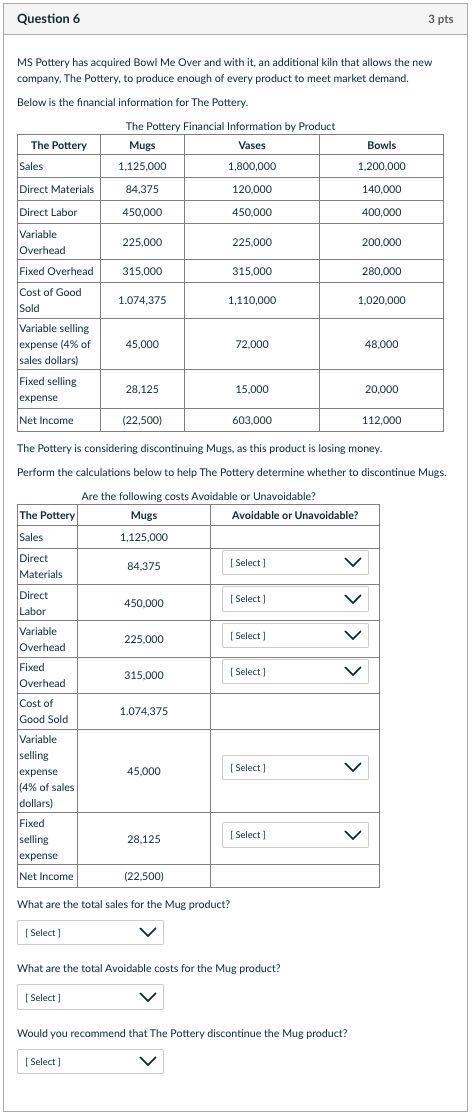Screen dimensions: 476x1112
Task: Open the discontinue Mug recommendation dropdown
Action: (90, 1062)
